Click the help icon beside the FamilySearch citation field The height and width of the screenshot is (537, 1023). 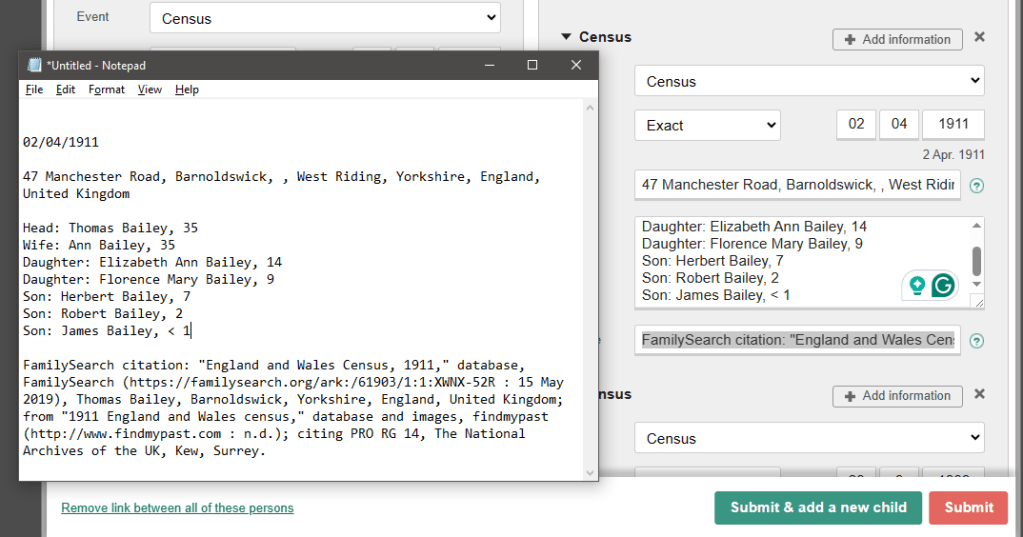(976, 341)
